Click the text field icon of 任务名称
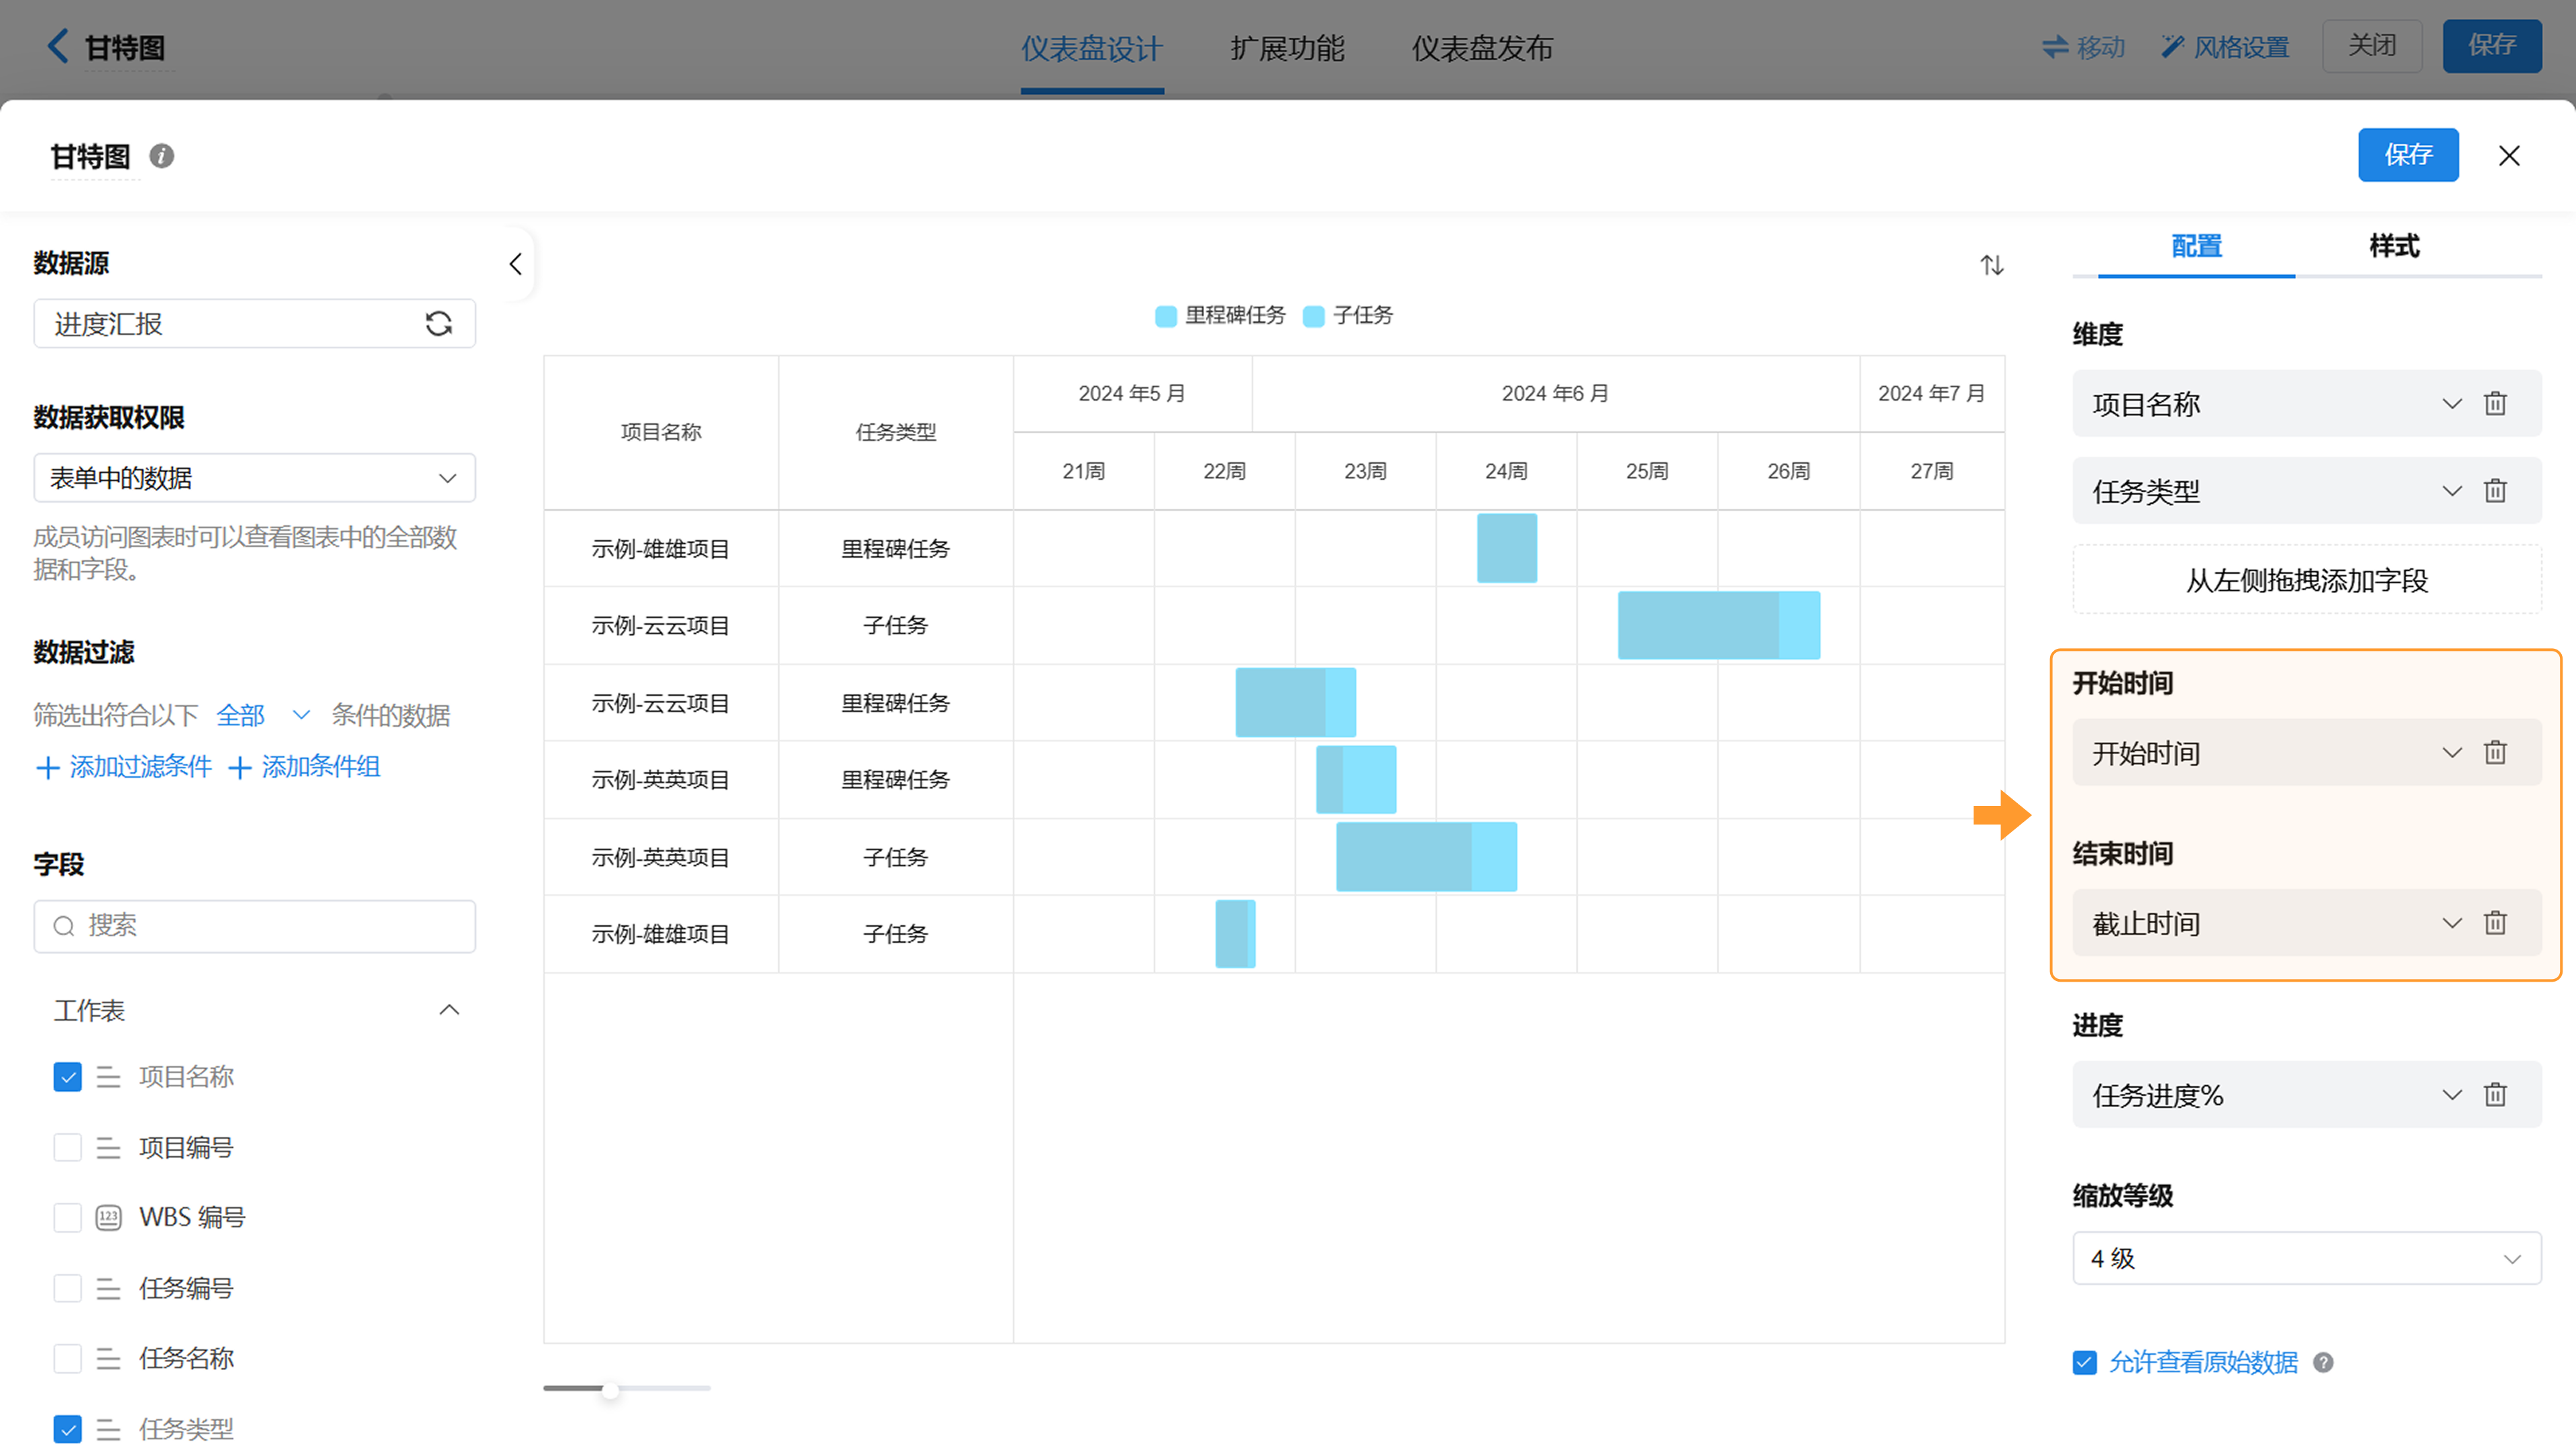This screenshot has width=2576, height=1448. [x=108, y=1359]
